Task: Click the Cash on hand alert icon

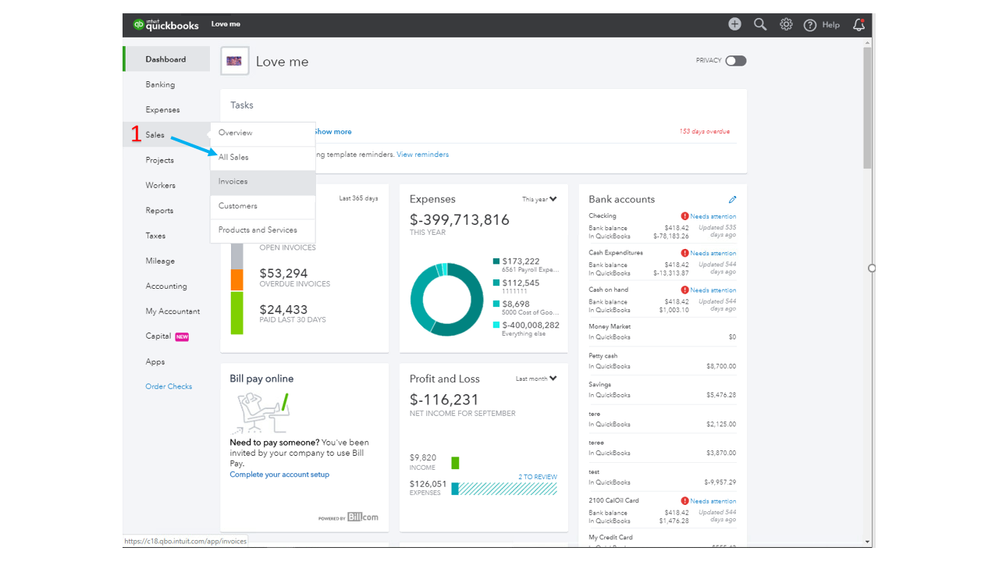Action: [684, 290]
